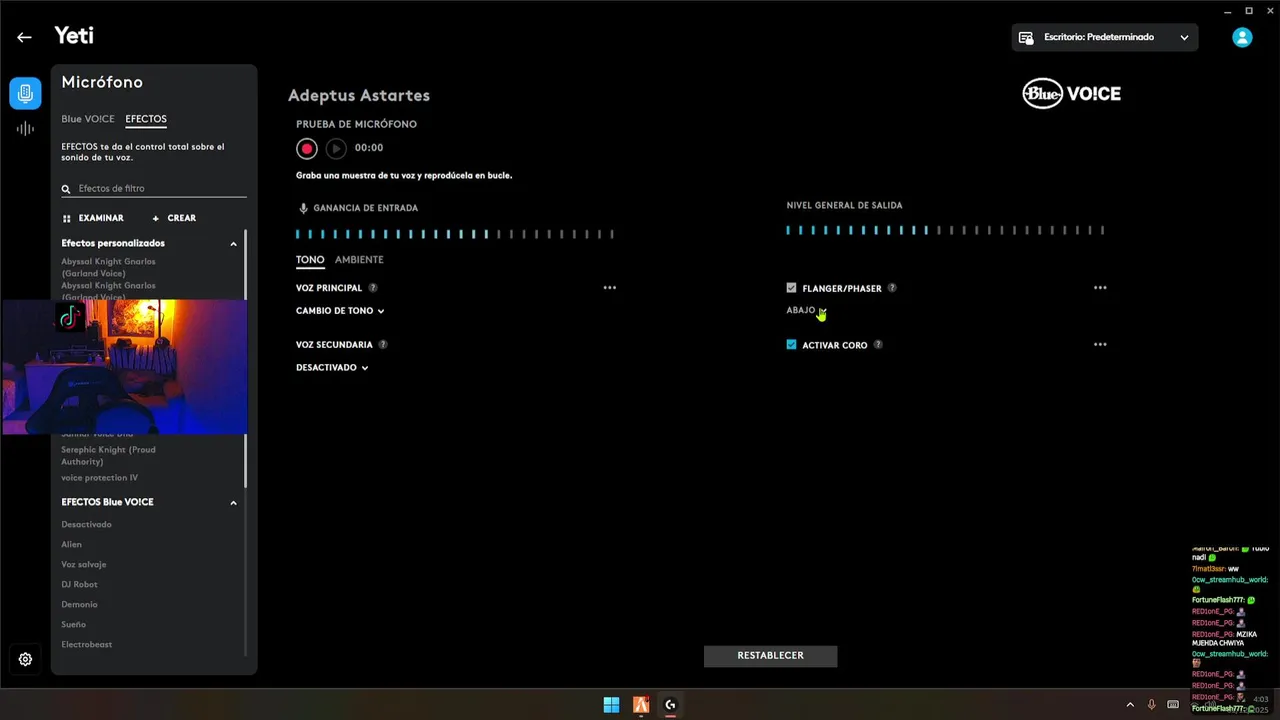The image size is (1280, 720).
Task: Select the Alien effect
Action: [71, 545]
